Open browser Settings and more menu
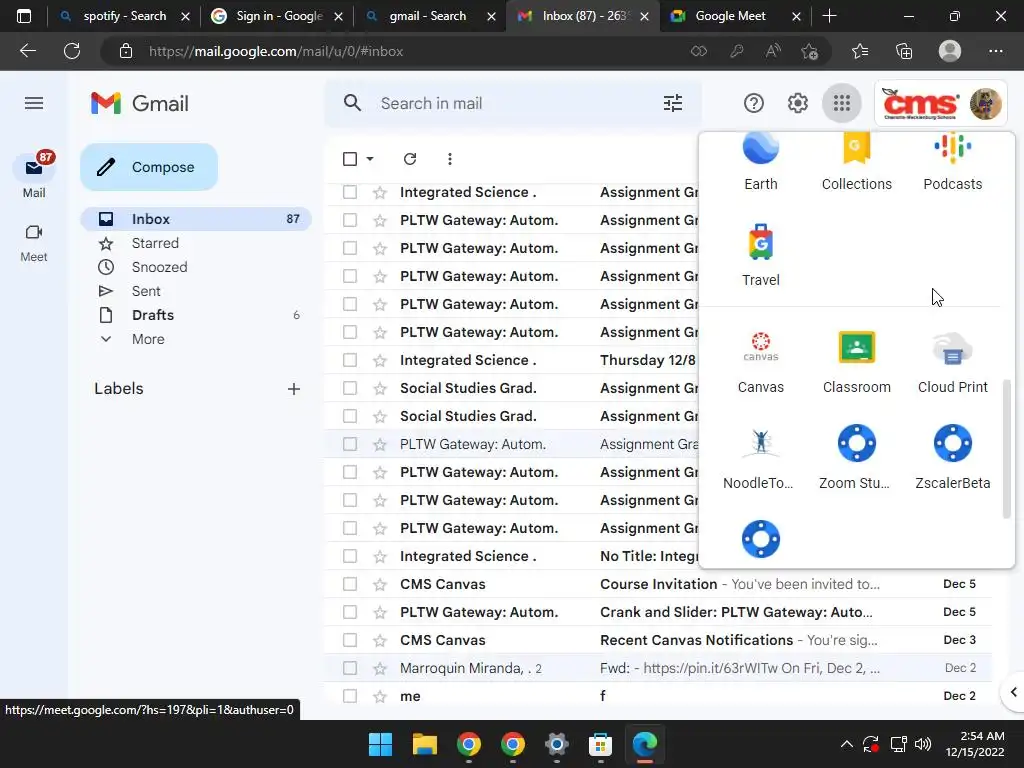1024x768 pixels. tap(995, 51)
